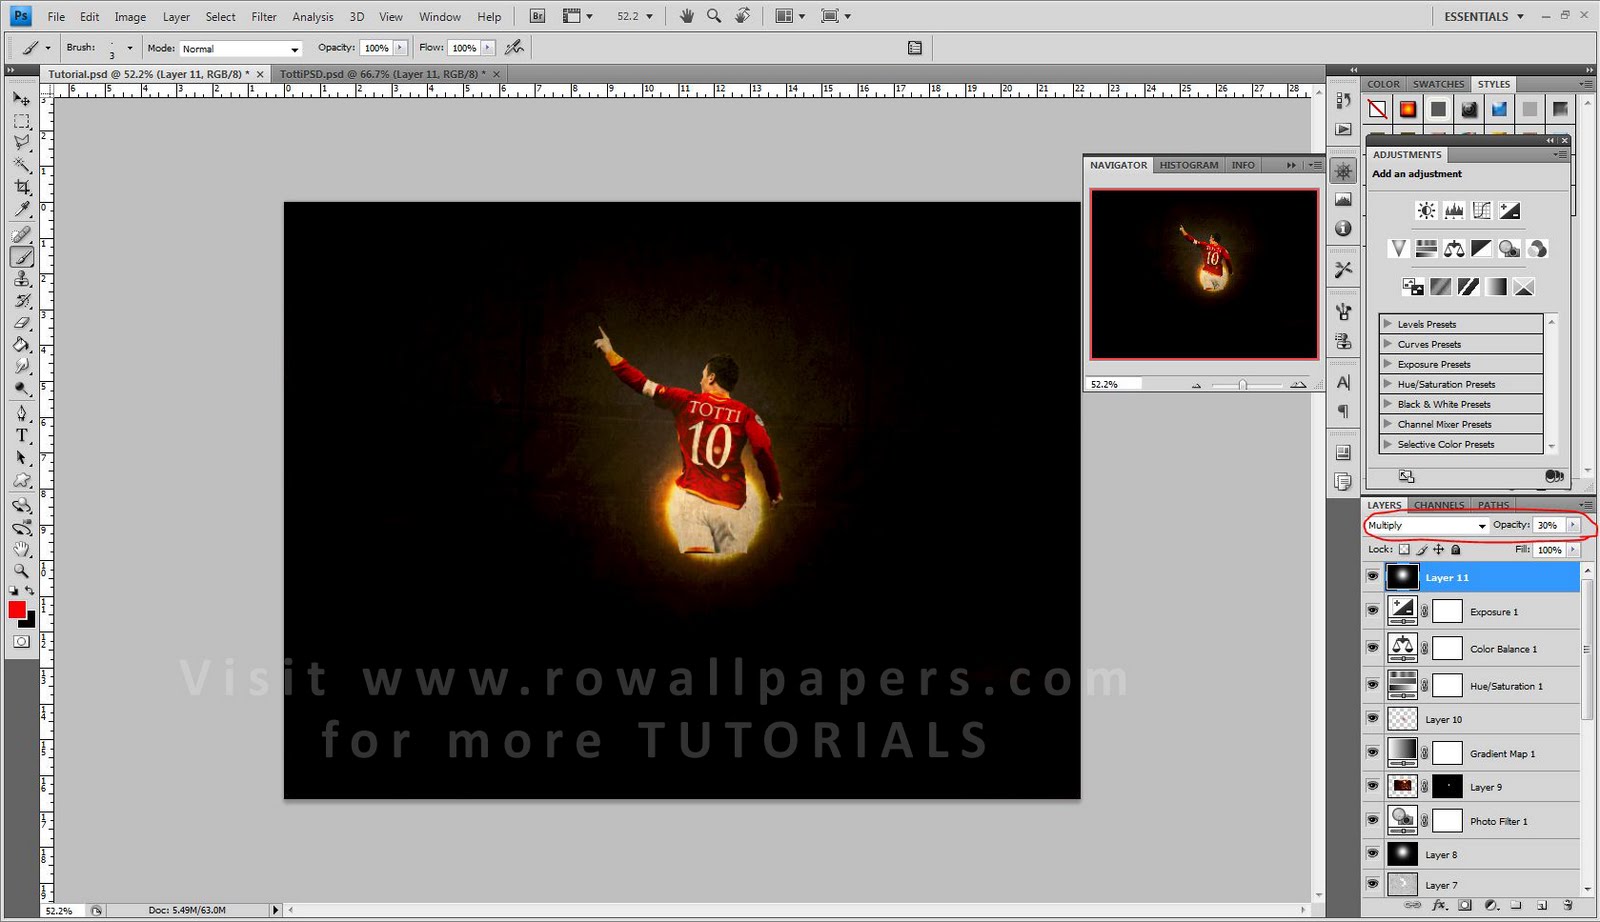Select the Zoom tool in toolbox
Image resolution: width=1600 pixels, height=922 pixels.
21,571
